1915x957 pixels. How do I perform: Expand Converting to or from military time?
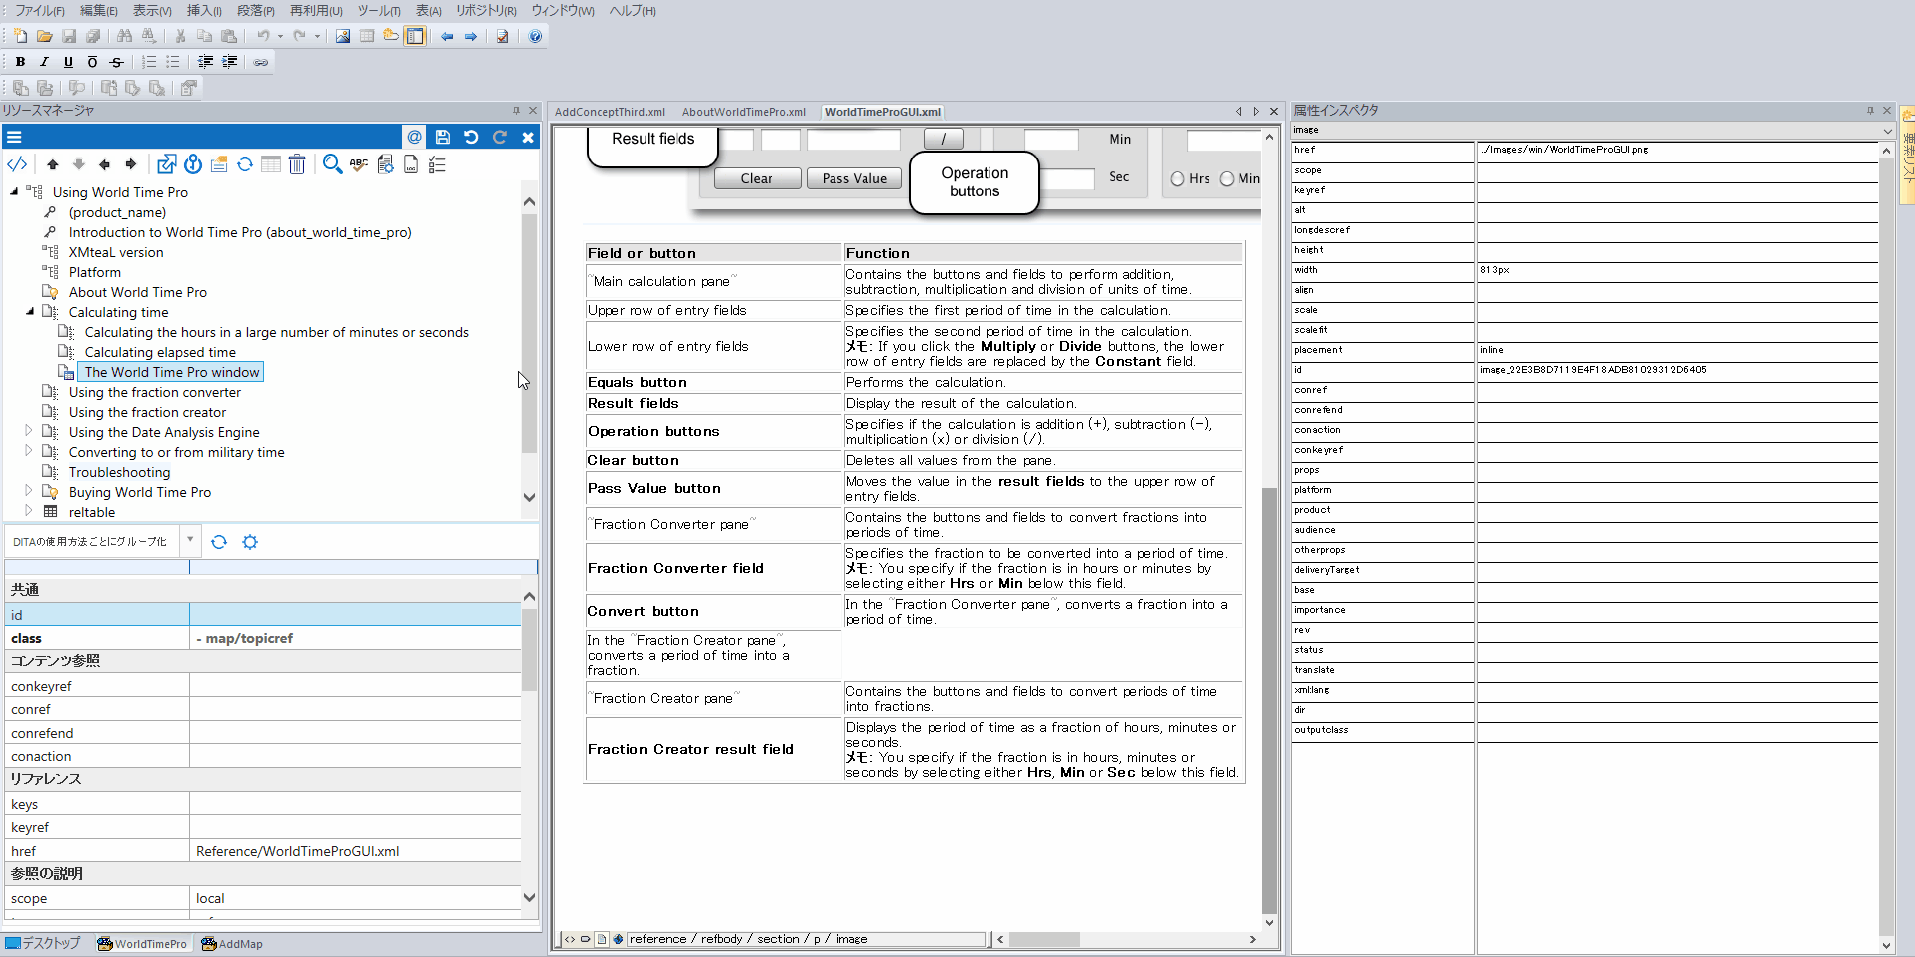coord(29,451)
